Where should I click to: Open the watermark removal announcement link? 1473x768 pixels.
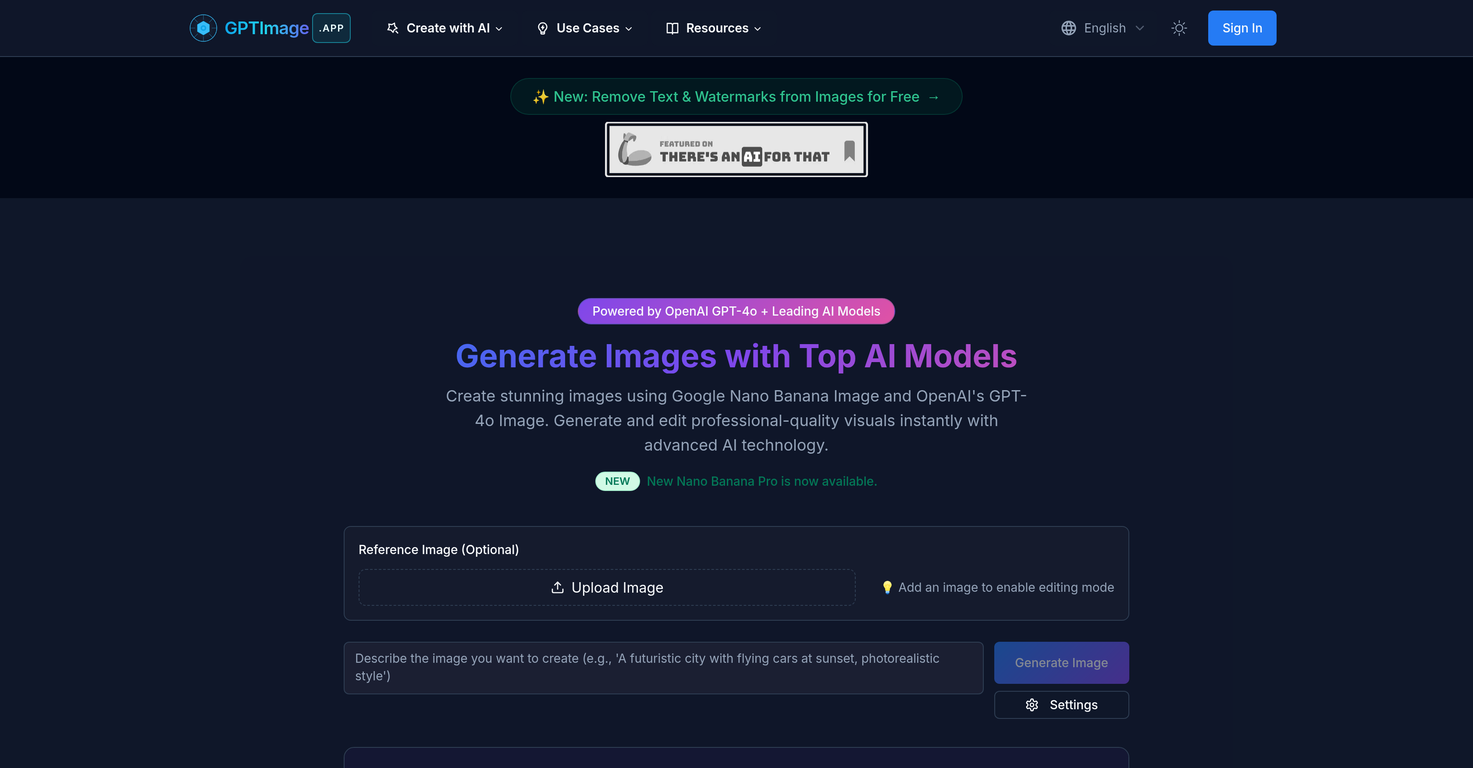[x=736, y=96]
